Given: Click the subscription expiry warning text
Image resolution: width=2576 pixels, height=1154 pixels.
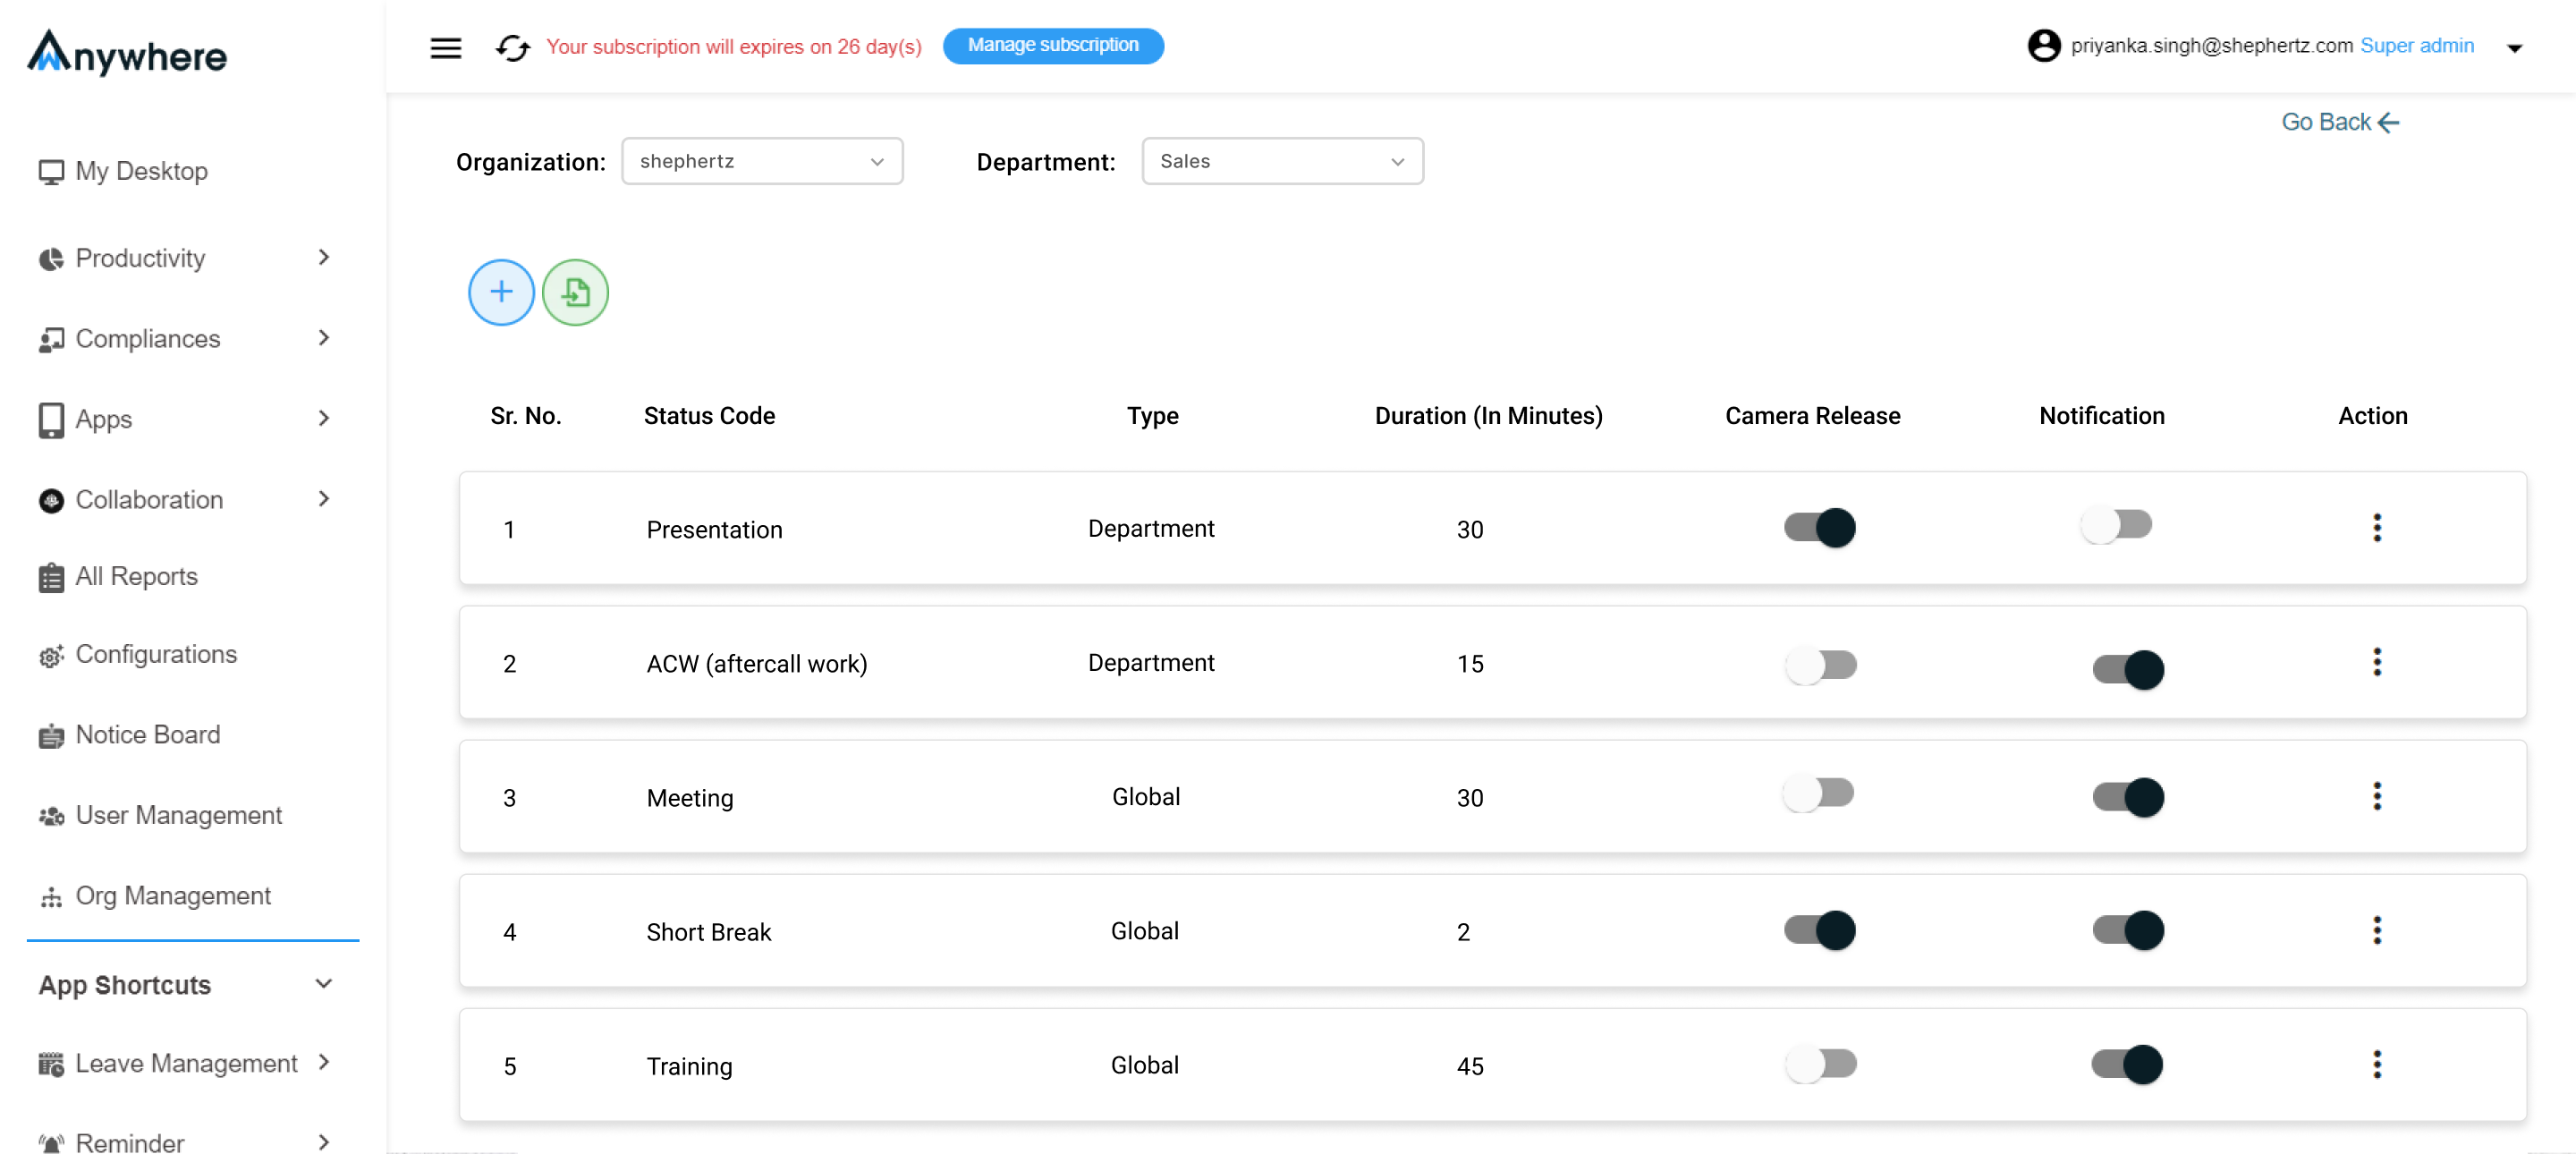Looking at the screenshot, I should [x=734, y=47].
